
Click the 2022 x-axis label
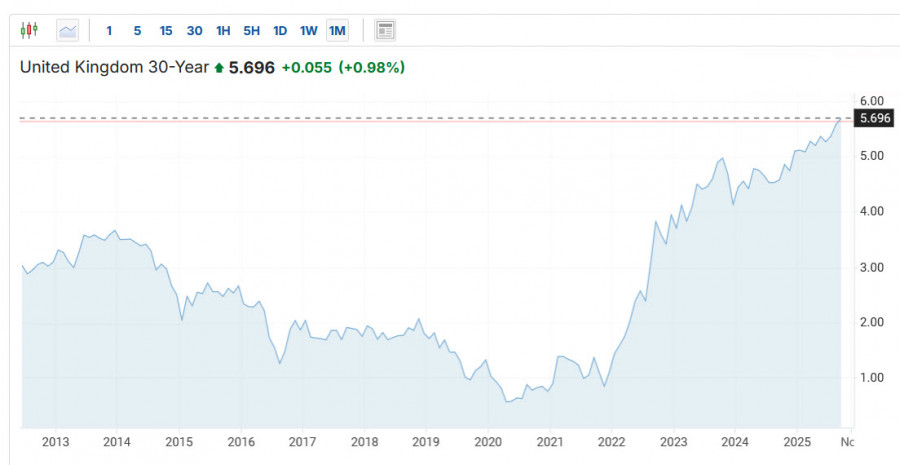pyautogui.click(x=611, y=442)
